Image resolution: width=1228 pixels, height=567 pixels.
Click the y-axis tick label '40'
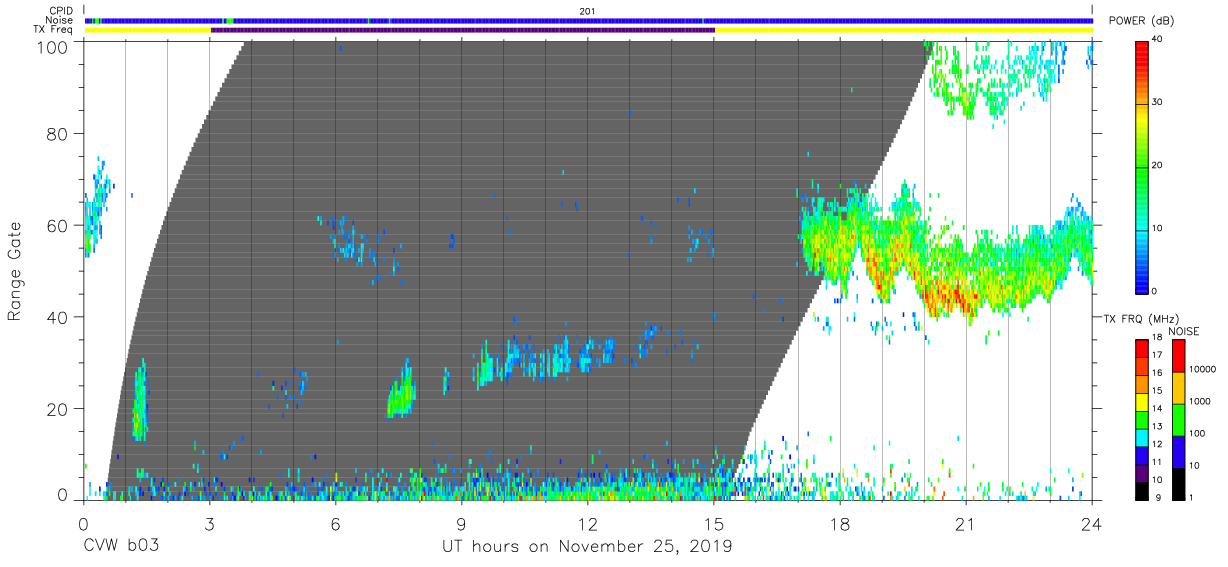tap(59, 317)
